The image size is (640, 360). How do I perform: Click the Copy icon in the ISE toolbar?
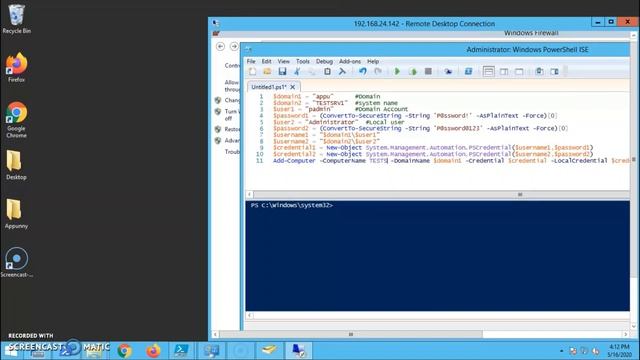click(x=312, y=71)
